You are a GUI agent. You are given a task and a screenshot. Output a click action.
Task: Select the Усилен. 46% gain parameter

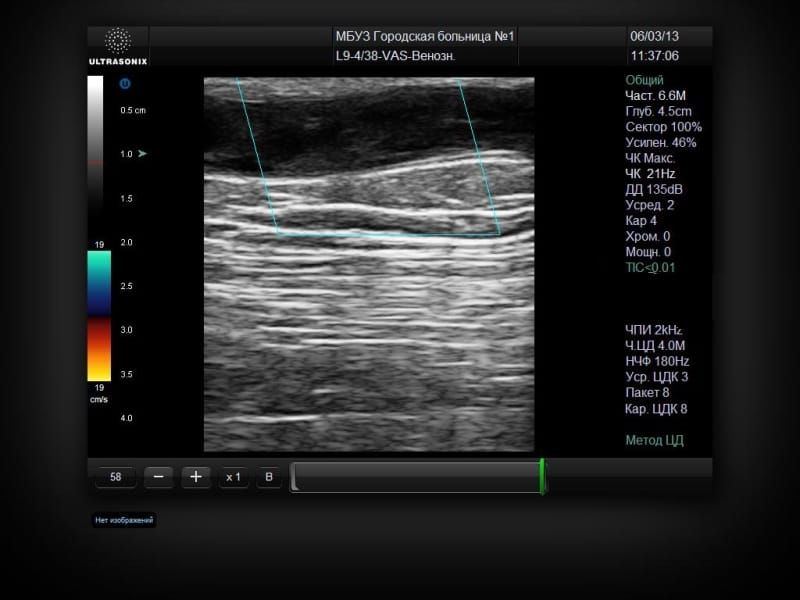tap(661, 142)
